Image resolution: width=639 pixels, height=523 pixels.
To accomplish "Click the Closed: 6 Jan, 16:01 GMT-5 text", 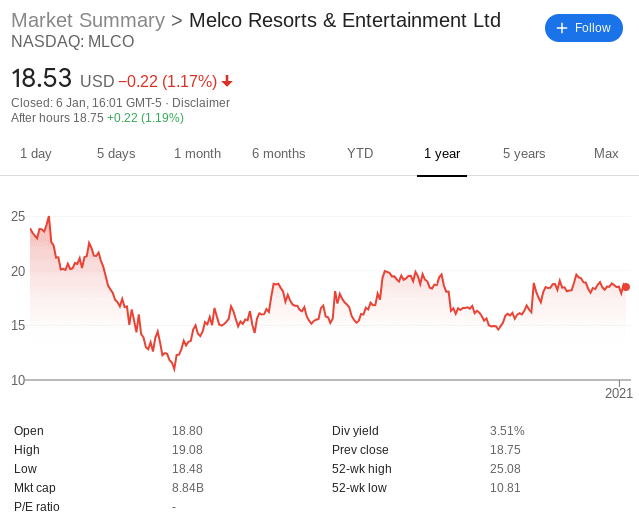I will [x=86, y=103].
